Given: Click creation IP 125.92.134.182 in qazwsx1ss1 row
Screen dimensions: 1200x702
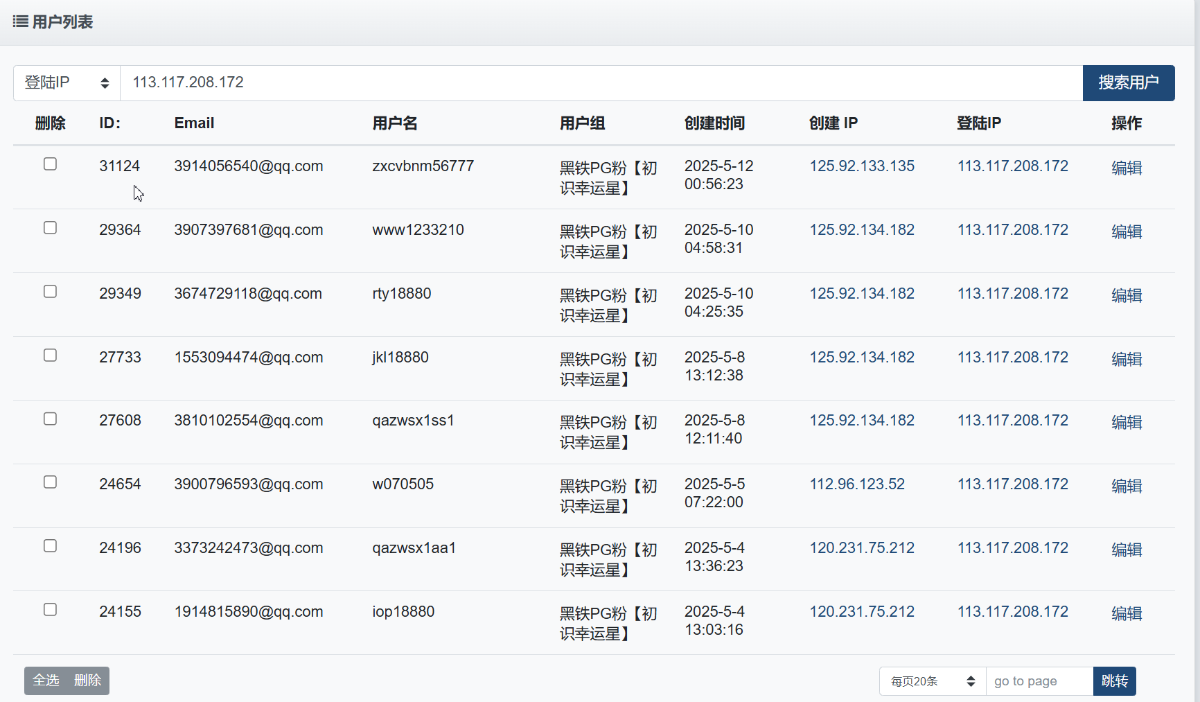Looking at the screenshot, I should (x=862, y=421).
